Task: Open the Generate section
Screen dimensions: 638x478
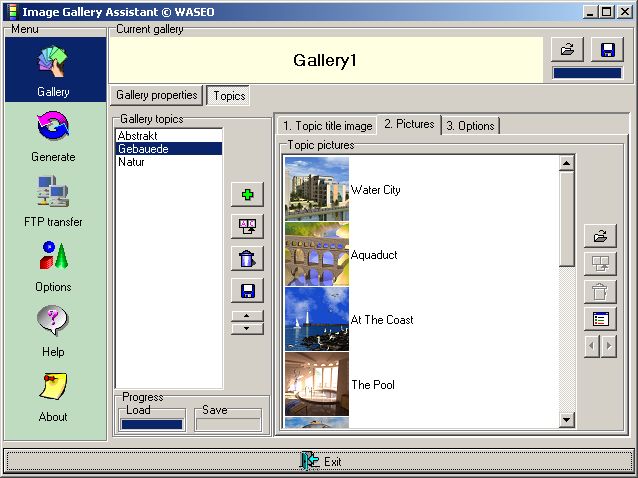Action: pos(53,137)
